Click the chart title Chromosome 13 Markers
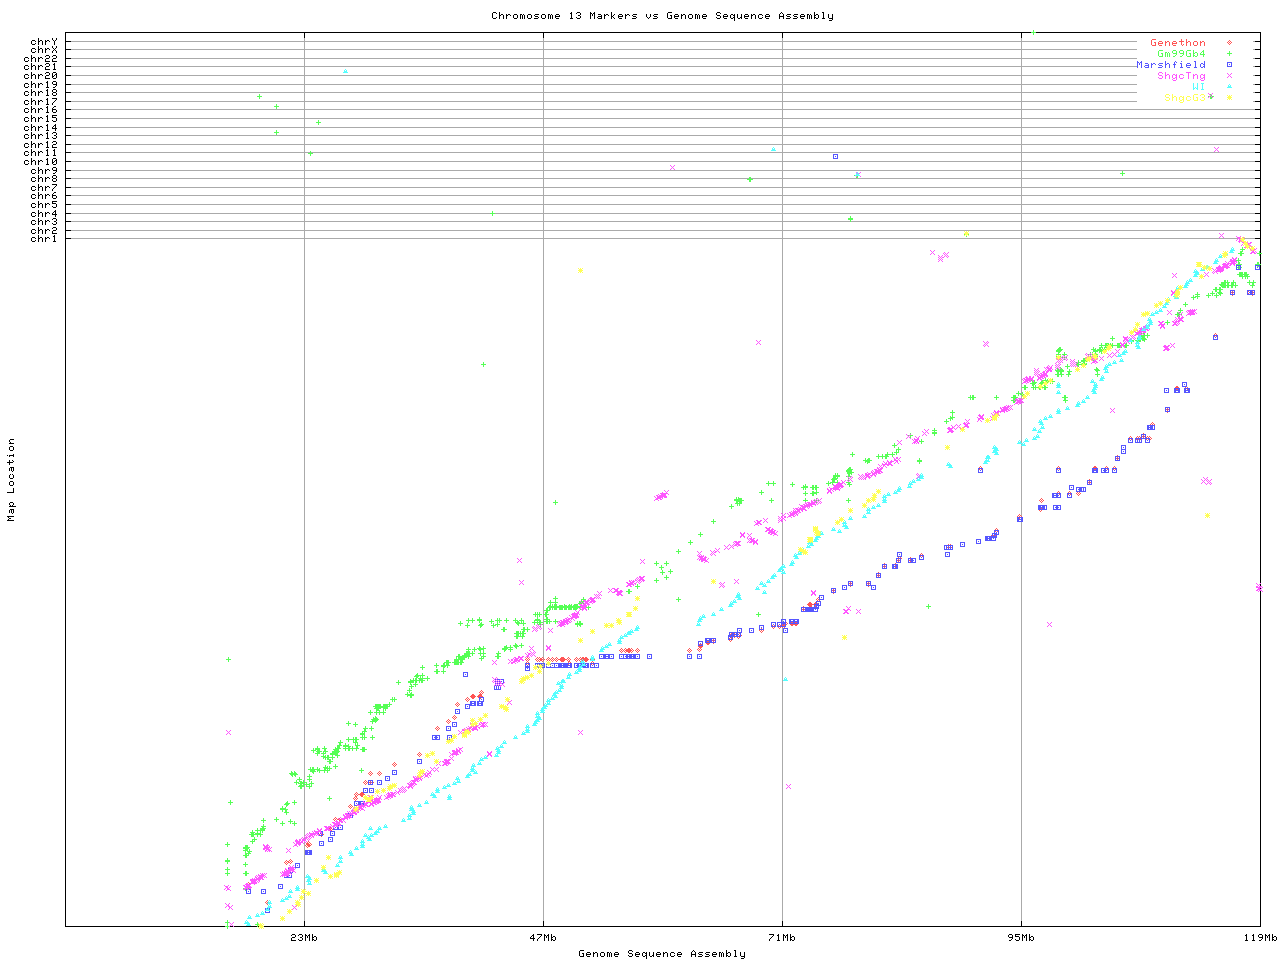 click(662, 16)
